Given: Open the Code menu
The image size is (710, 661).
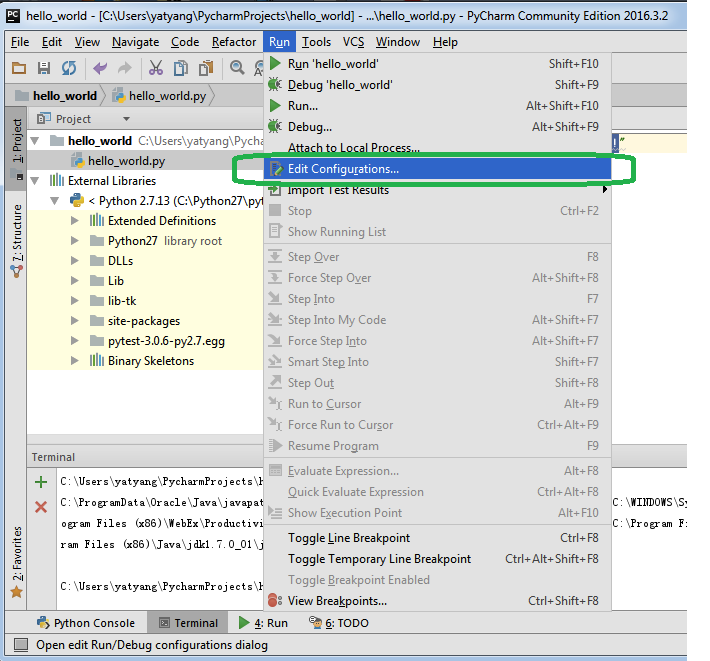Looking at the screenshot, I should (185, 42).
